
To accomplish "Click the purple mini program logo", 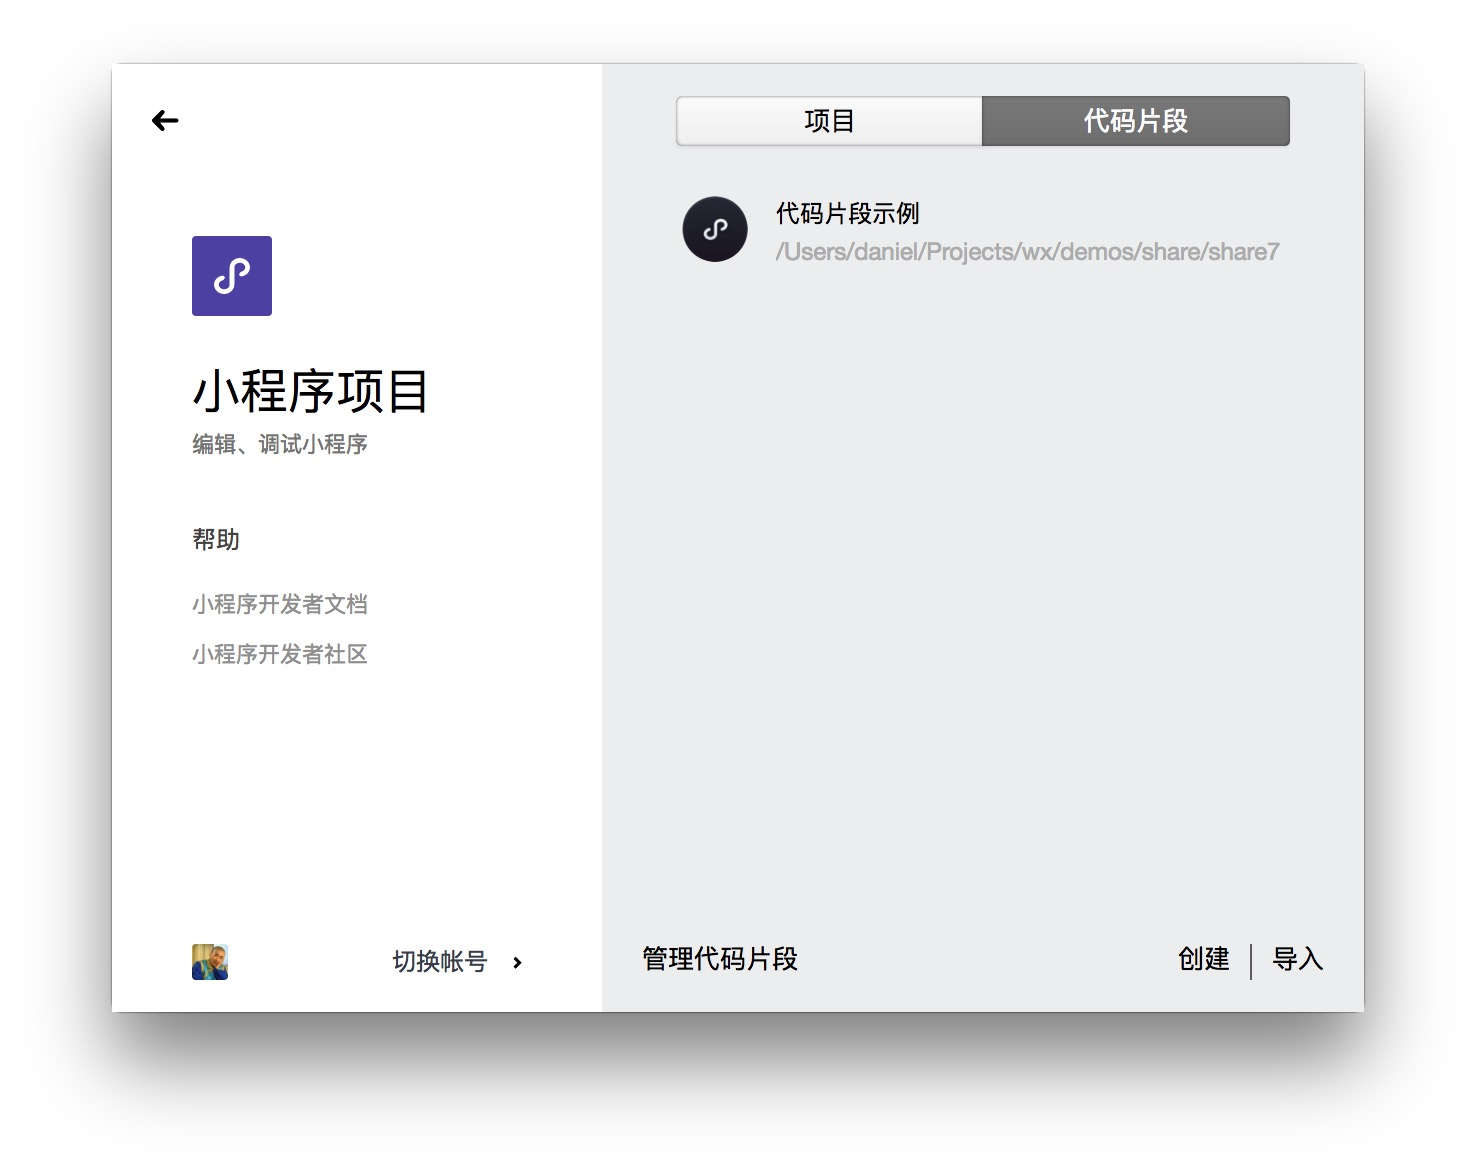I will (x=232, y=276).
